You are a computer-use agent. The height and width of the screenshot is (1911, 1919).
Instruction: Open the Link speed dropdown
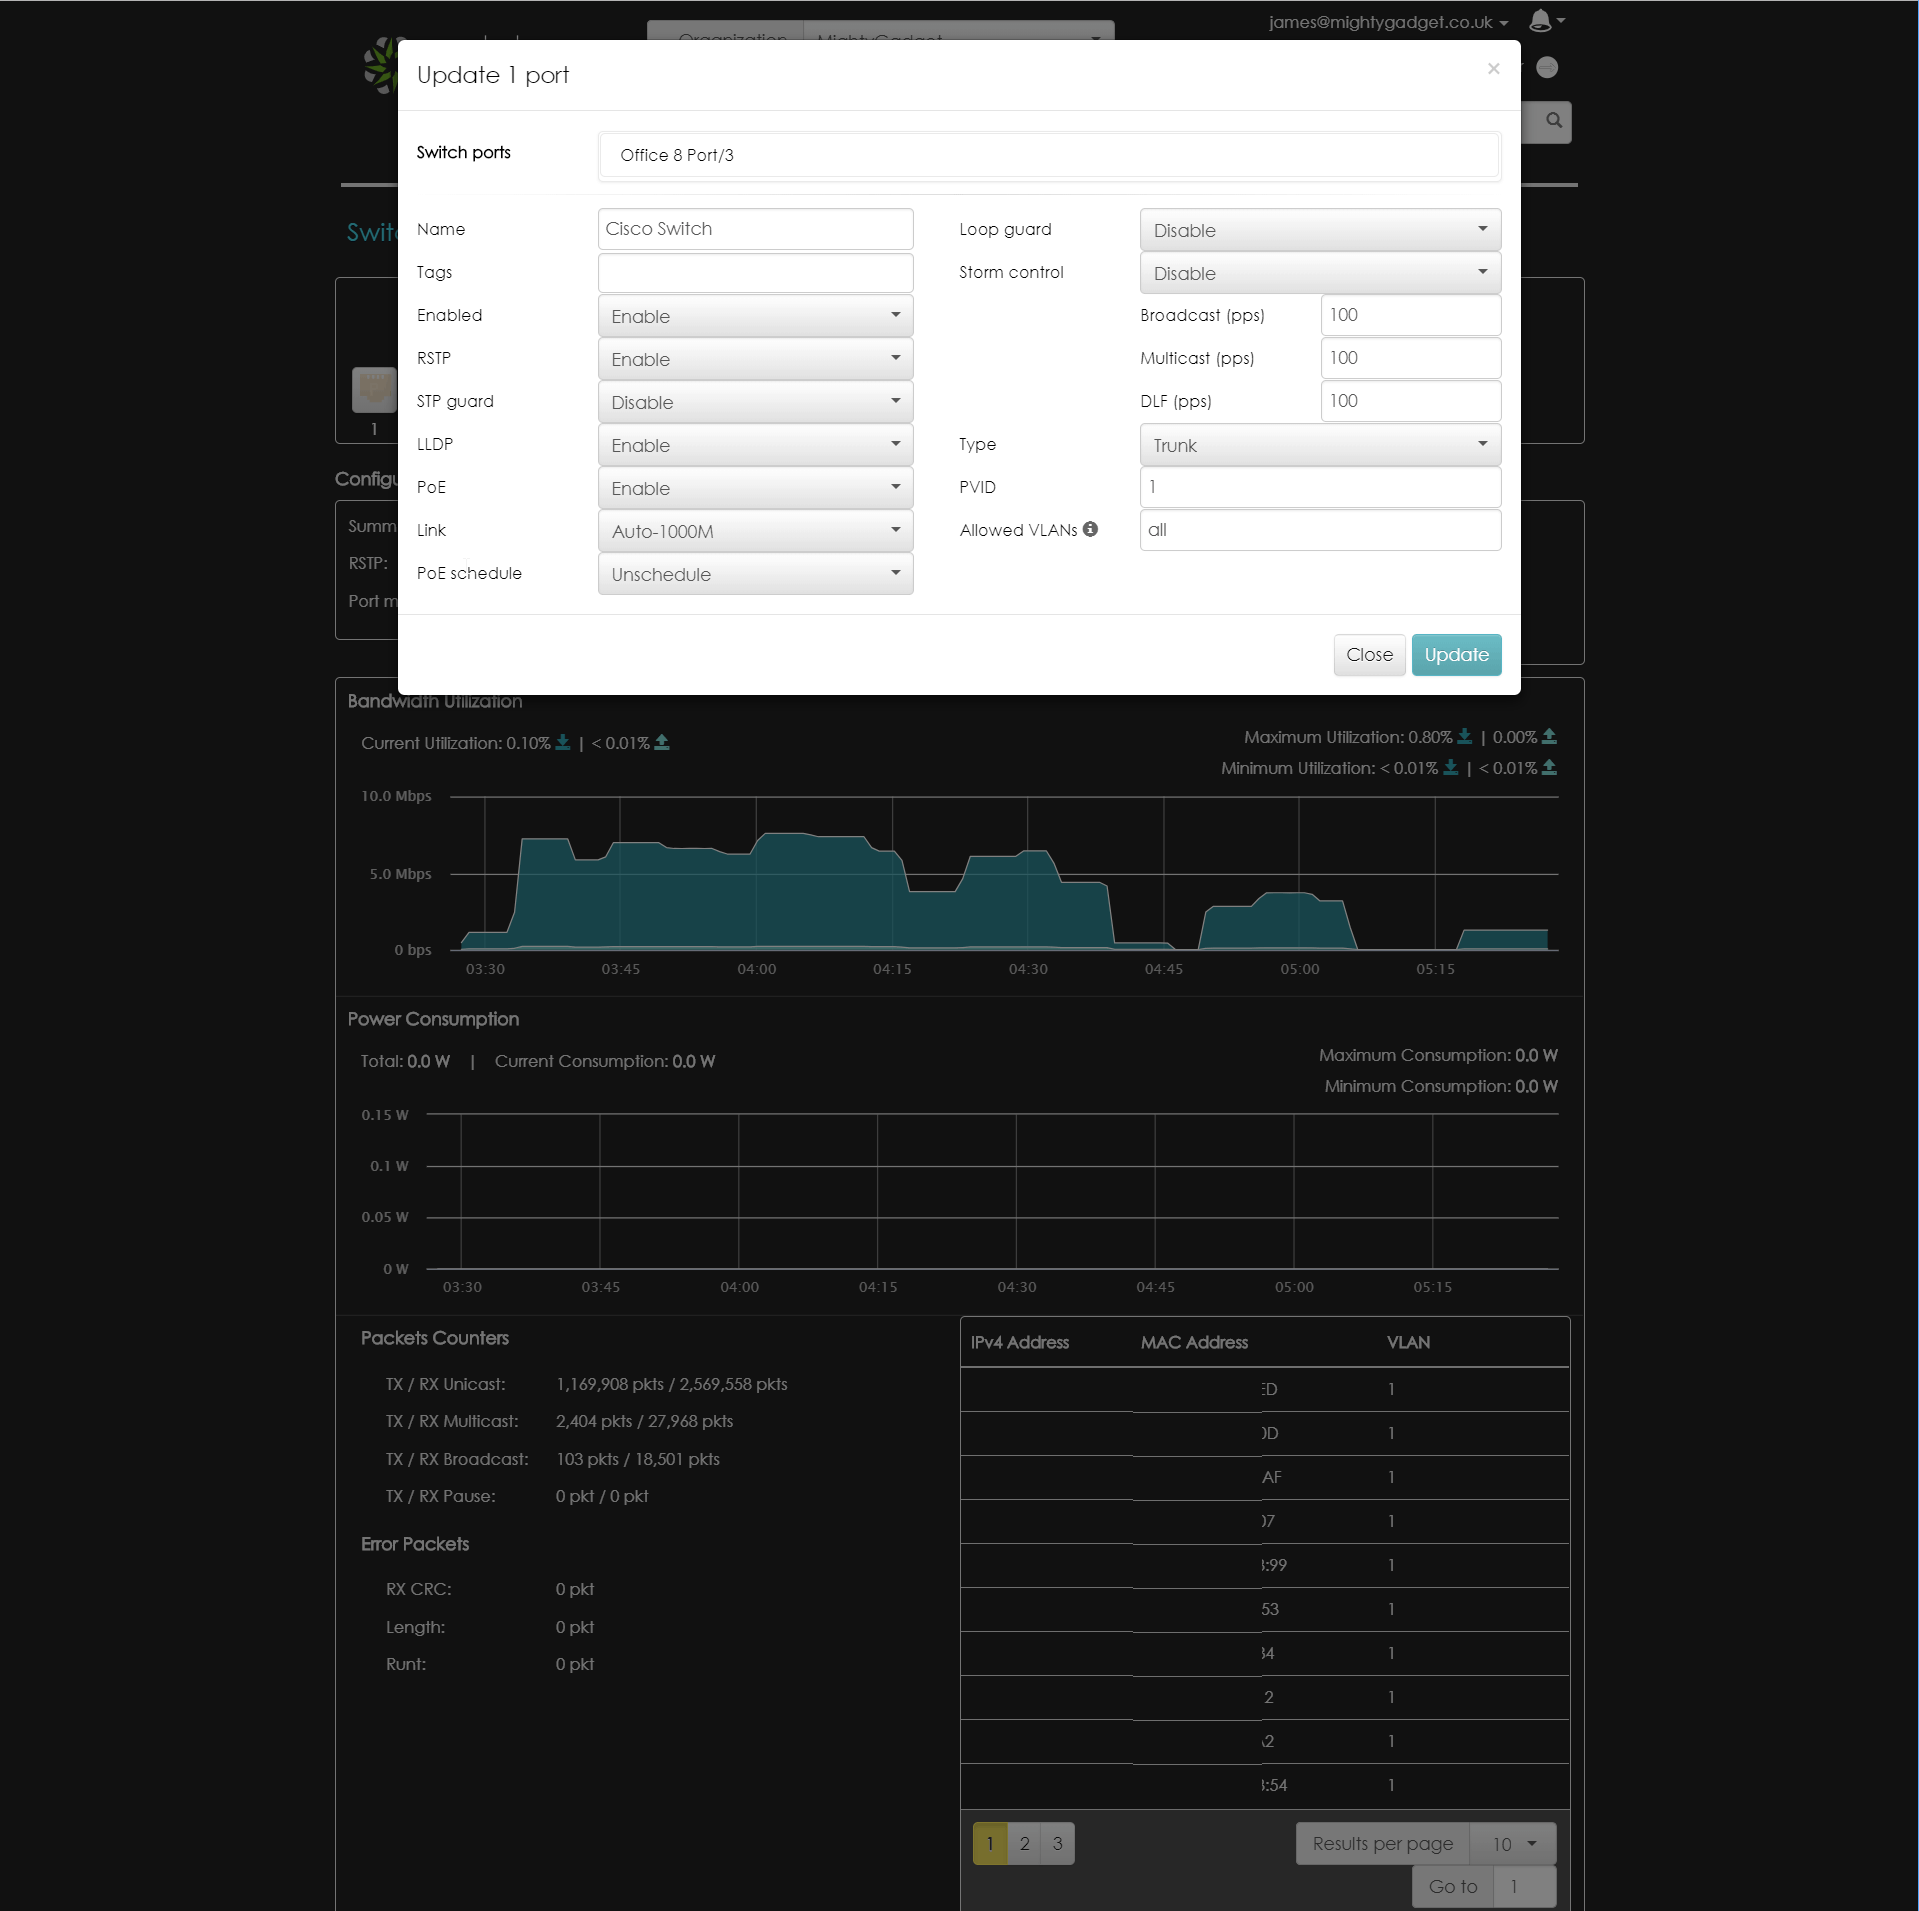tap(755, 531)
